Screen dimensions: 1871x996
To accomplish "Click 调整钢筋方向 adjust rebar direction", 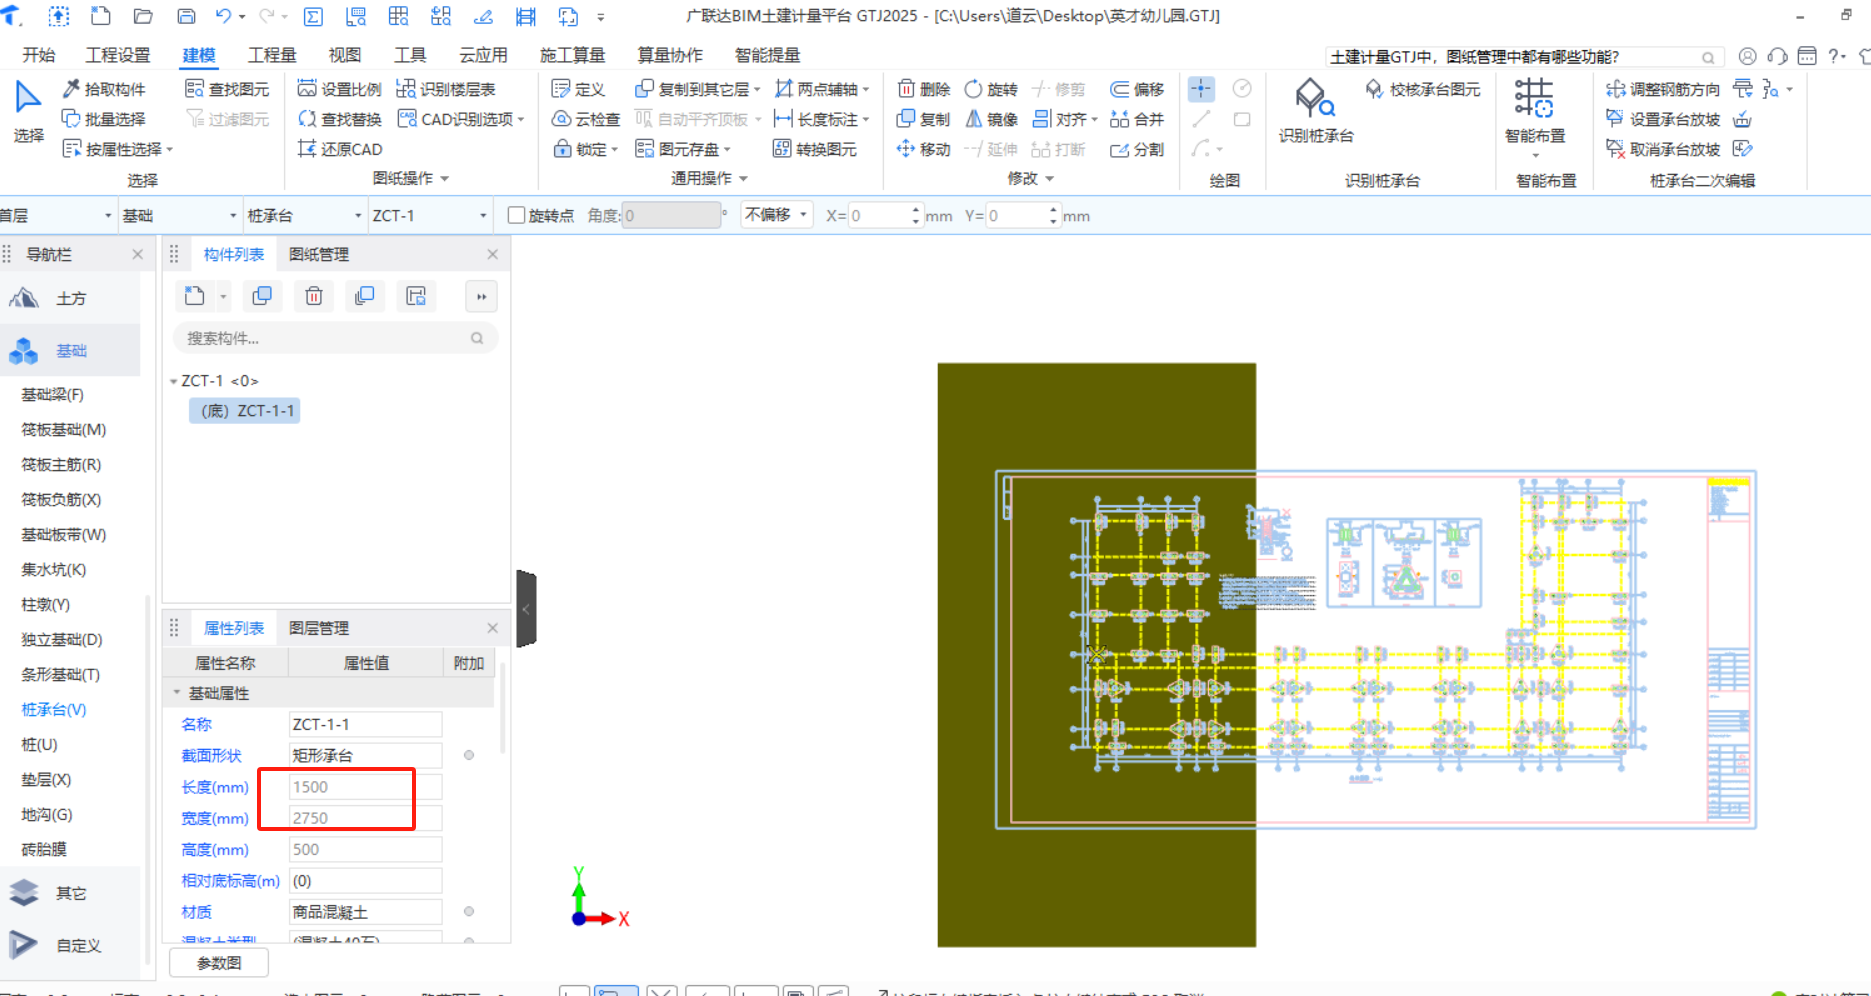I will click(x=1663, y=89).
